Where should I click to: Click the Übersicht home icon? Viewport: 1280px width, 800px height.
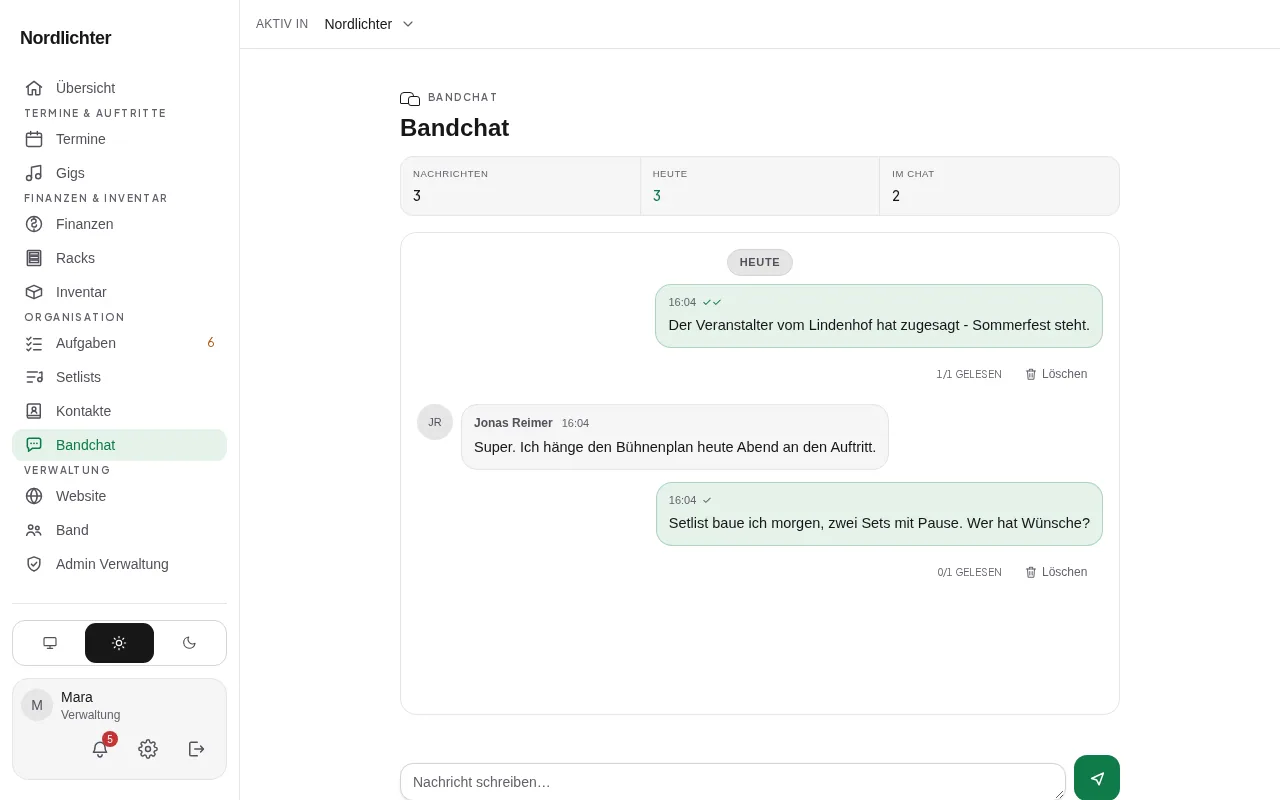(34, 88)
